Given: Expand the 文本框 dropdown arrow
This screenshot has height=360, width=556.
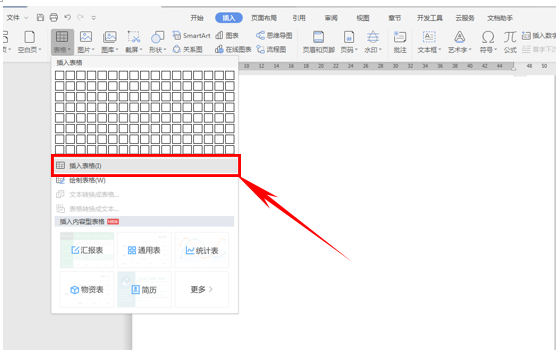Looking at the screenshot, I should click(x=439, y=50).
